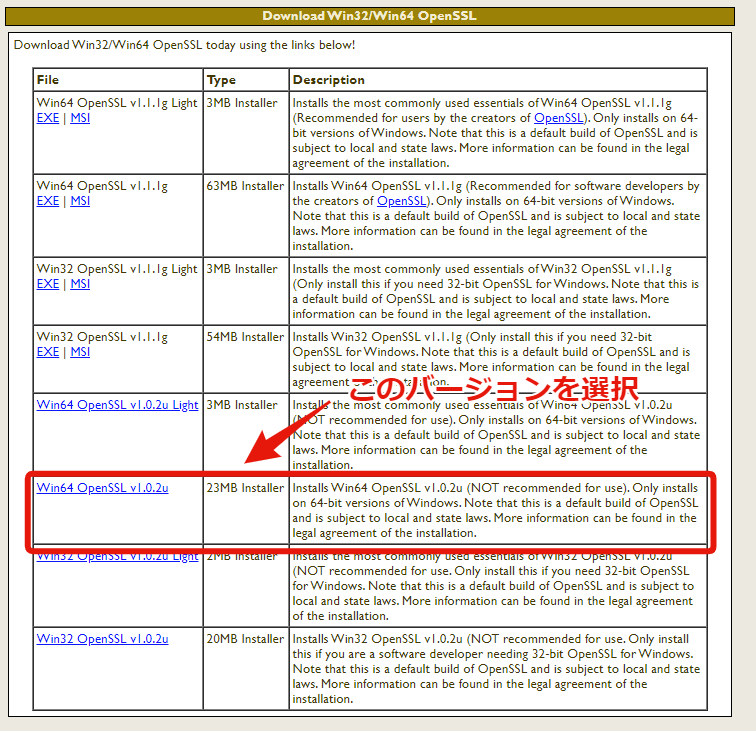Image resolution: width=756 pixels, height=731 pixels.
Task: Click the EXE link under the 63MB Installer row
Action: [x=48, y=201]
